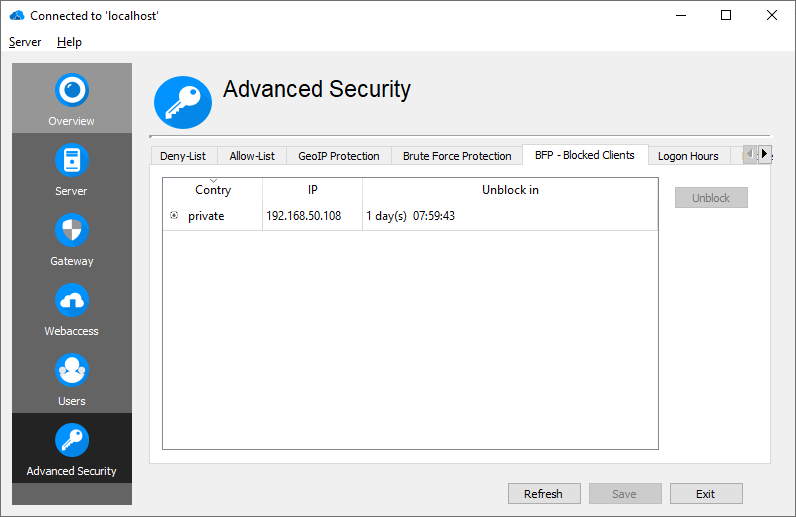The image size is (796, 517).
Task: Click the remaining time 1 day(s) 07:59:43
Action: (411, 216)
